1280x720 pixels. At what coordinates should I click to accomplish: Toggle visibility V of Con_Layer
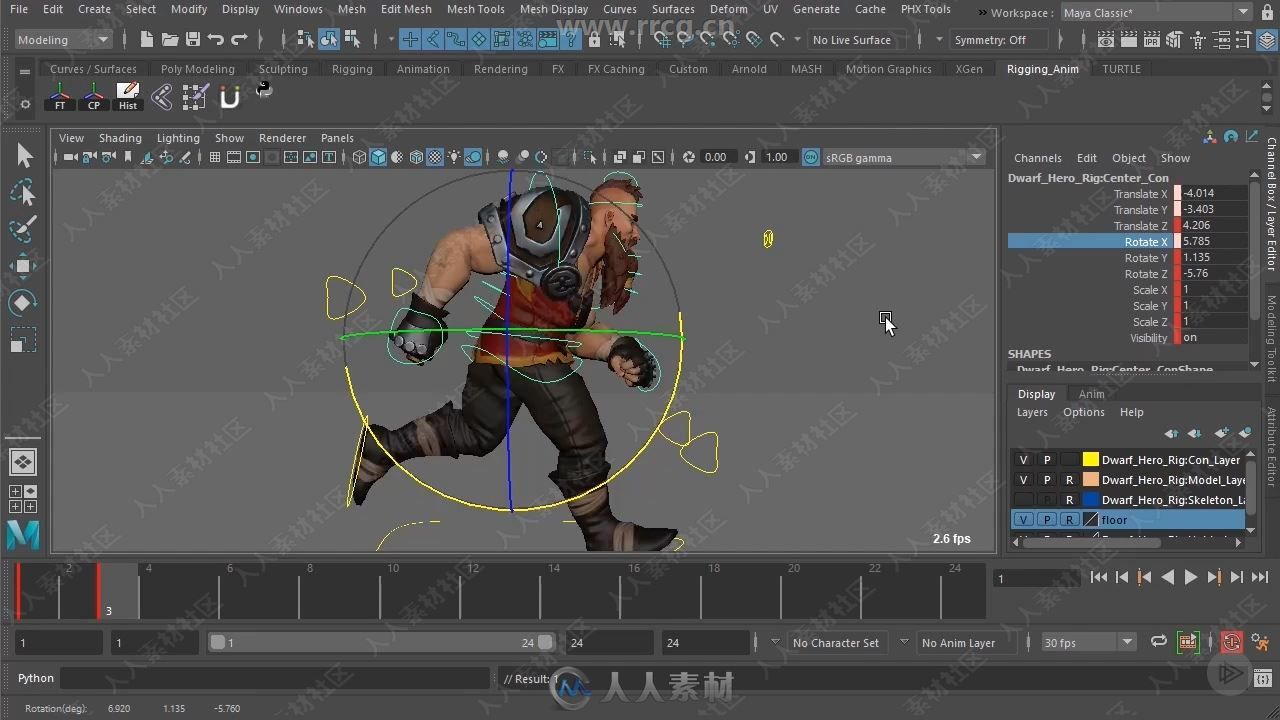pos(1023,460)
